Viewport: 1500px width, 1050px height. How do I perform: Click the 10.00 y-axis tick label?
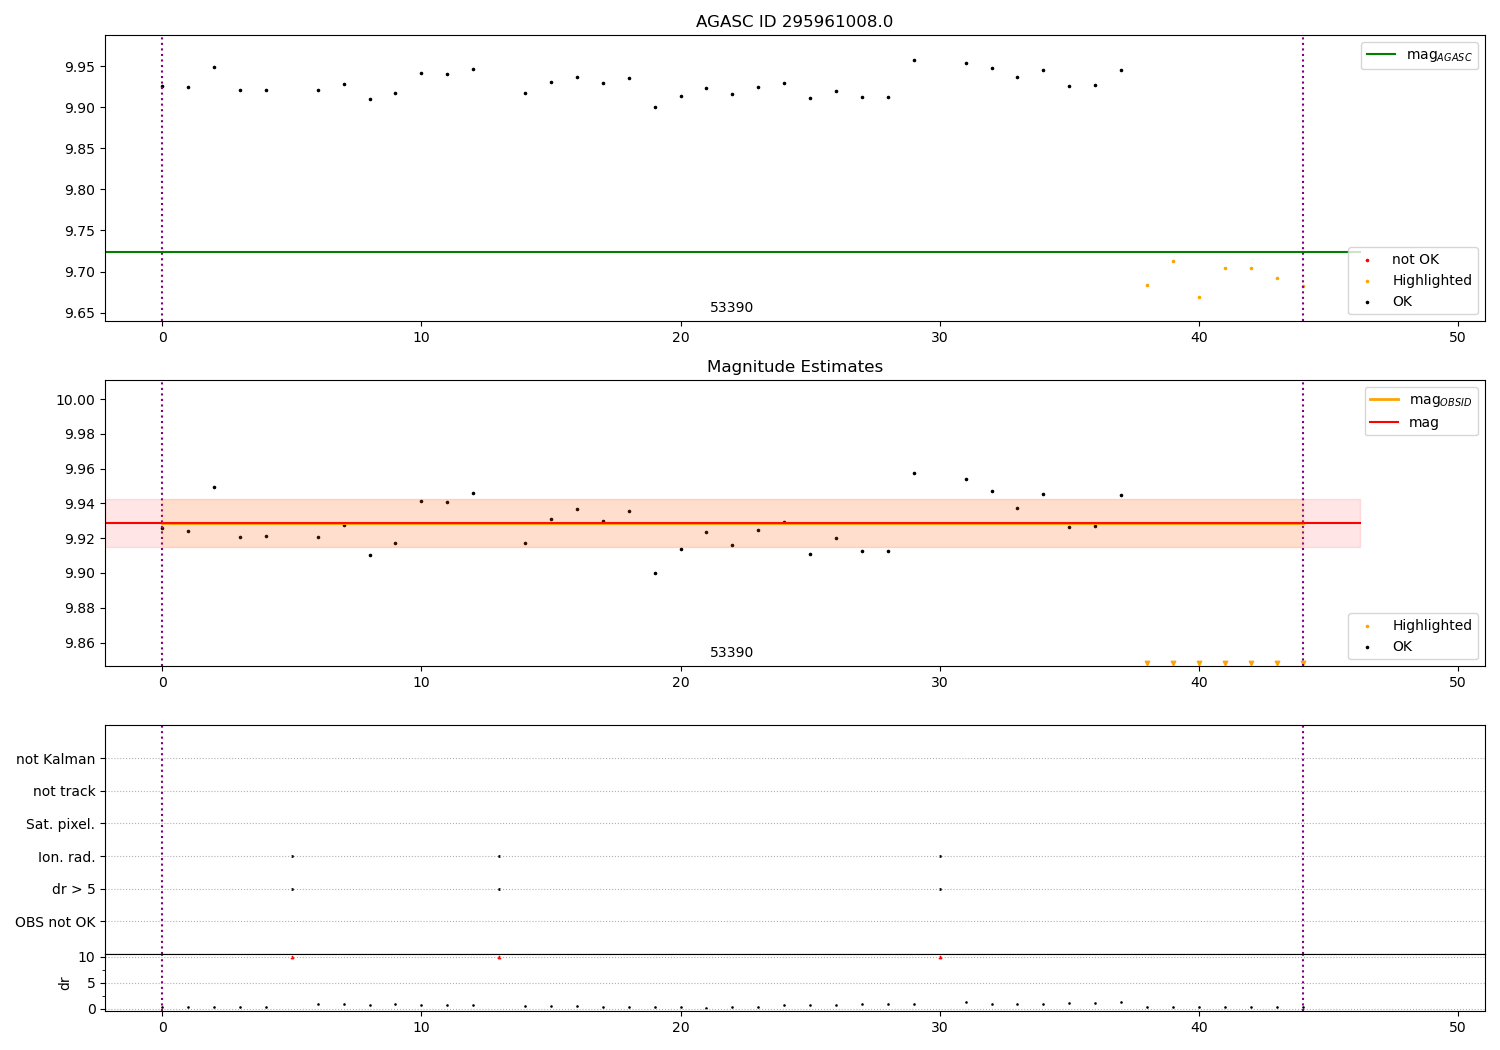coord(76,400)
